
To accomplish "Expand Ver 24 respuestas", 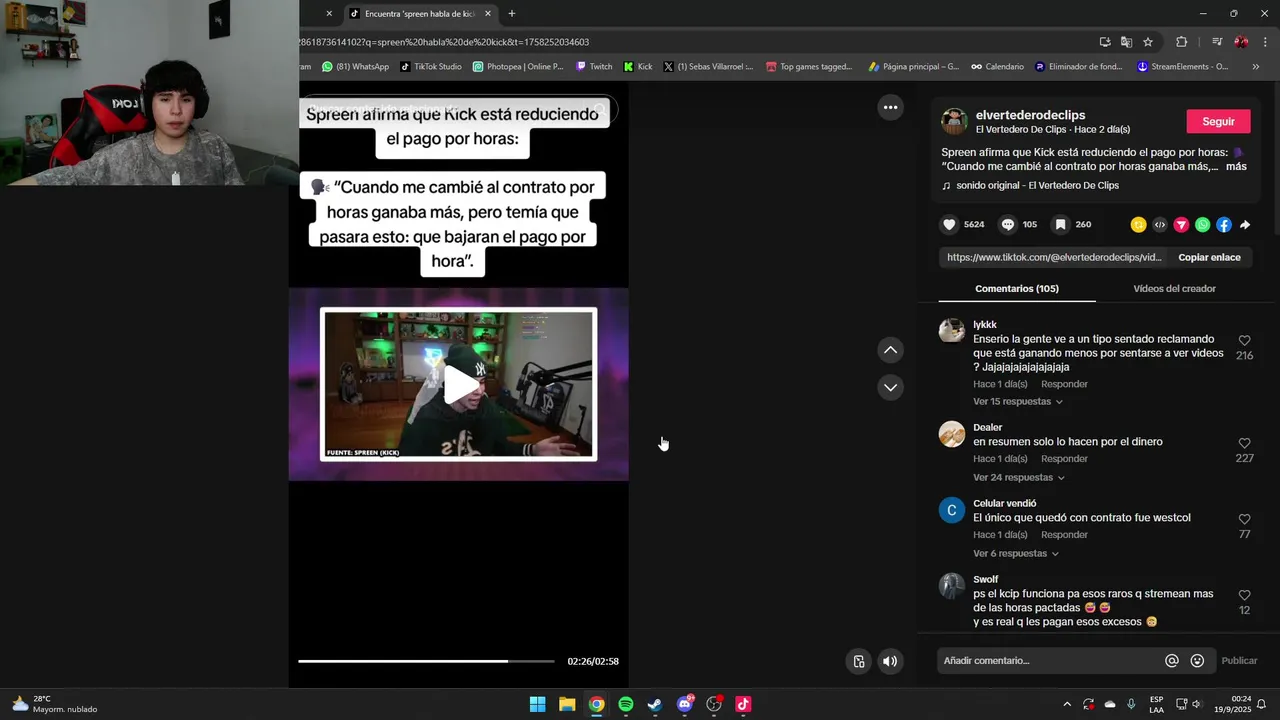I will click(1018, 478).
